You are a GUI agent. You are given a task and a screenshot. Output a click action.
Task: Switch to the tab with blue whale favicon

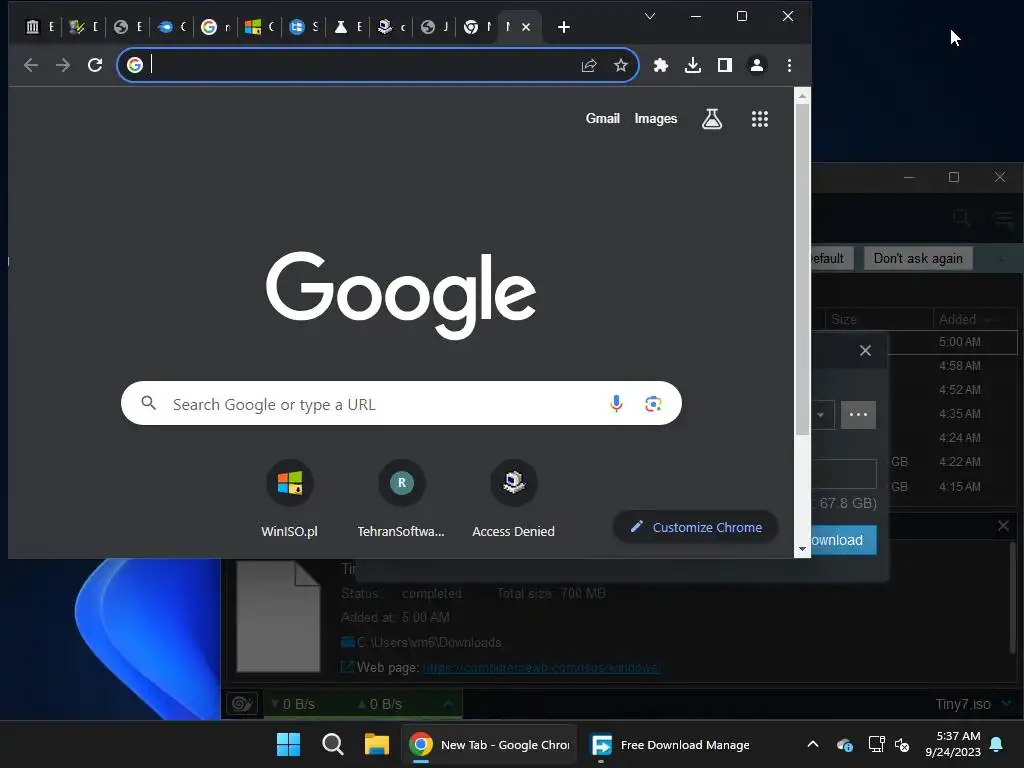coord(172,27)
